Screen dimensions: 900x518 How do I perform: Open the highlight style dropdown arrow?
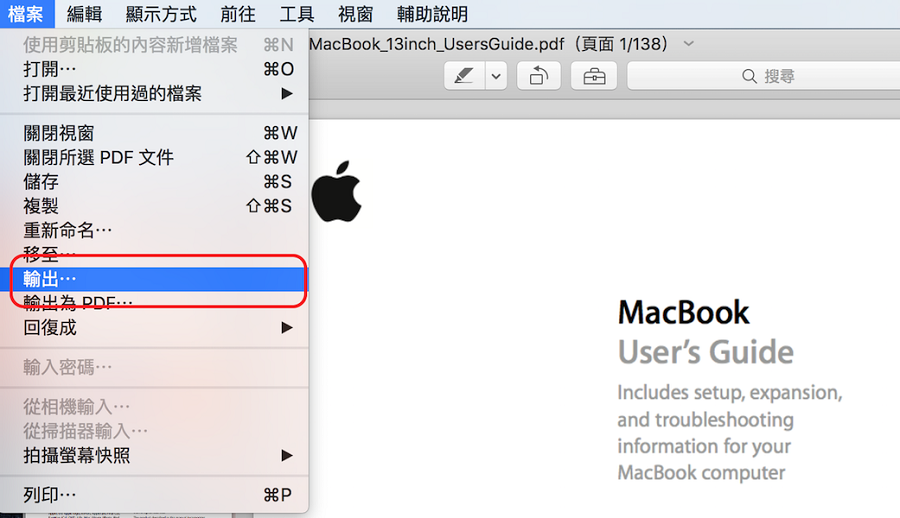[x=496, y=76]
